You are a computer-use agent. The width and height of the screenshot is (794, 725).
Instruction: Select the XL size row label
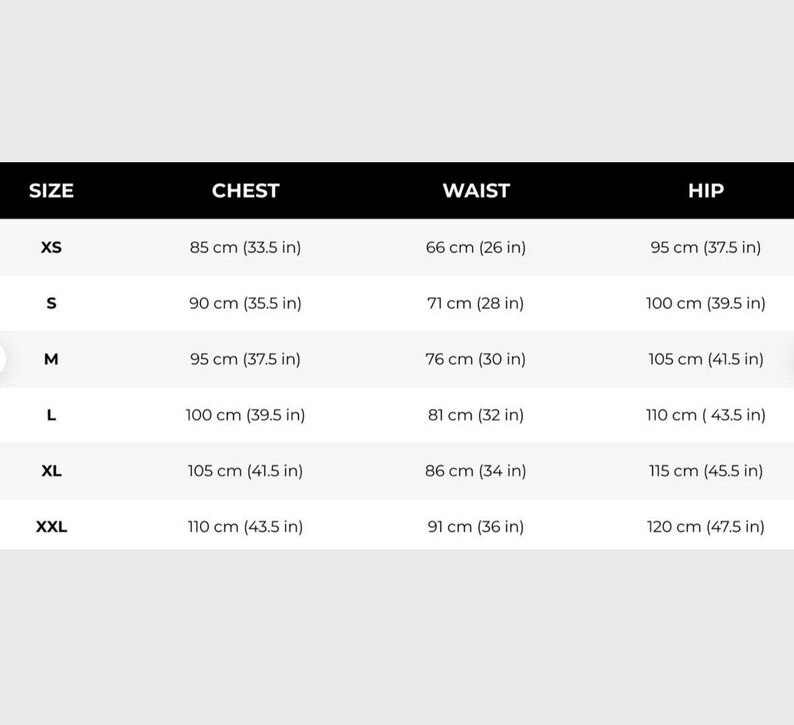[x=51, y=471]
